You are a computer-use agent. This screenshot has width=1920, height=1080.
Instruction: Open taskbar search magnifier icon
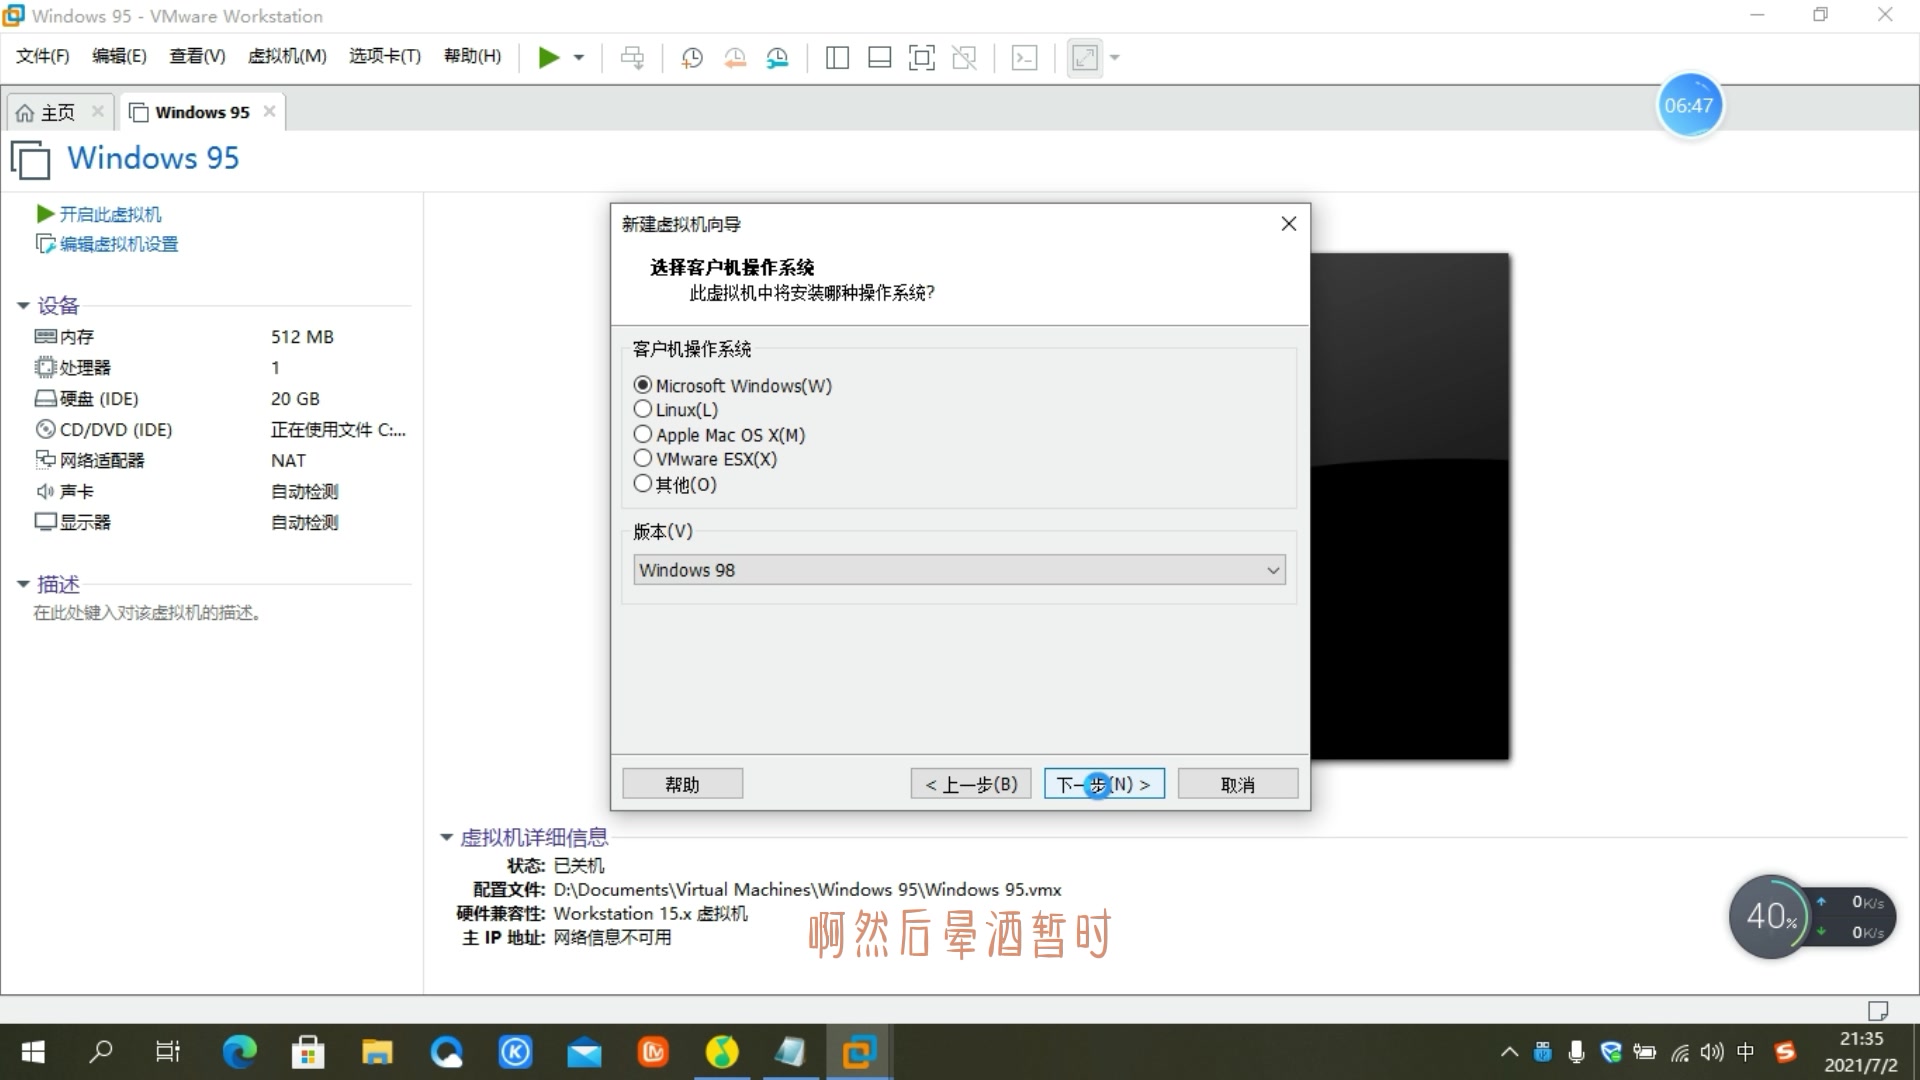pyautogui.click(x=101, y=1052)
